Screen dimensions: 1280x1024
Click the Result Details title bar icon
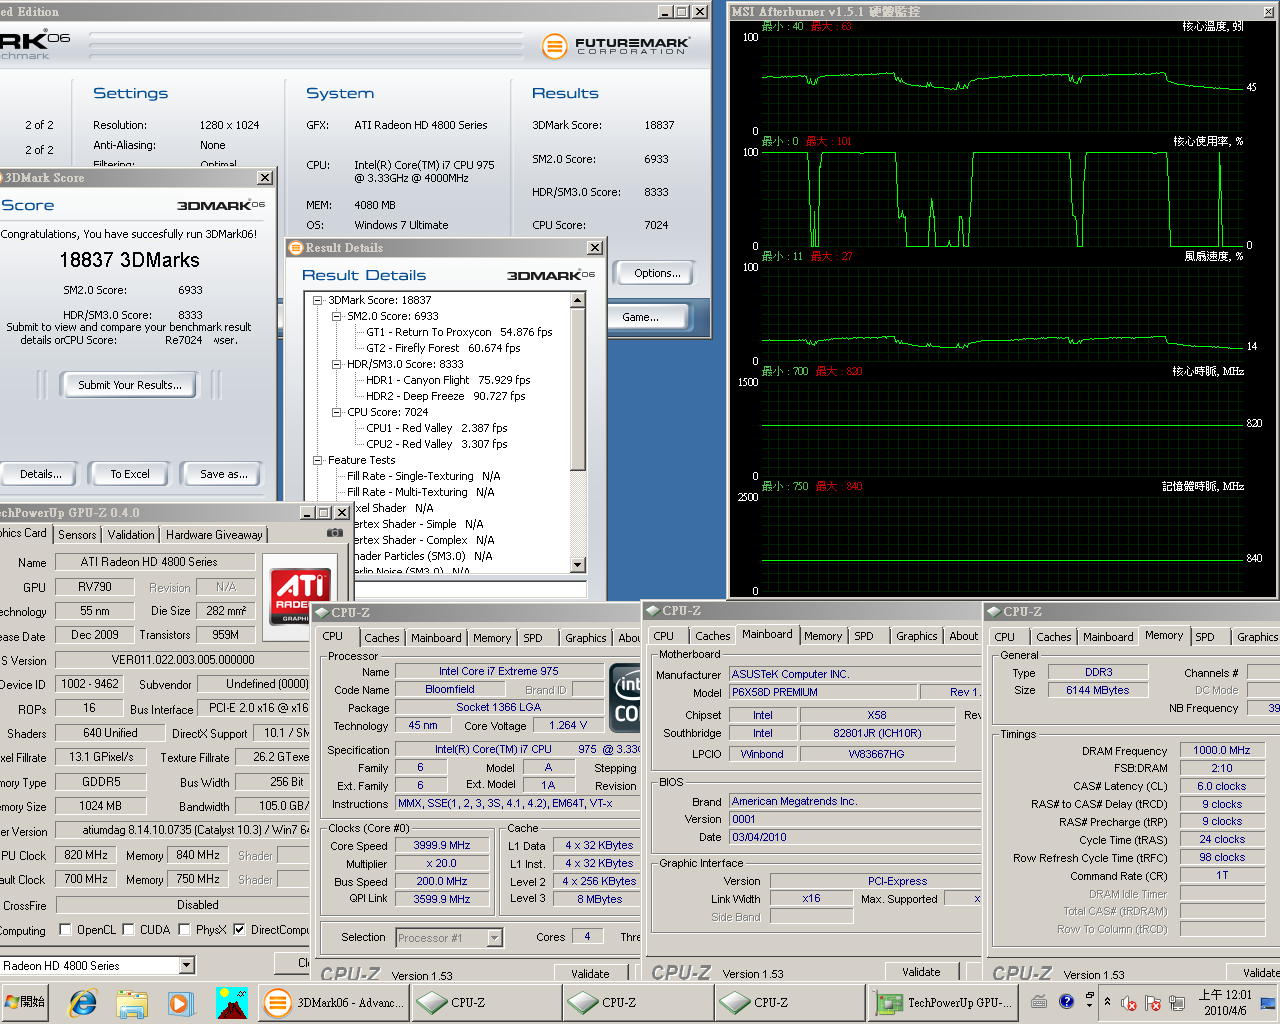click(x=296, y=247)
